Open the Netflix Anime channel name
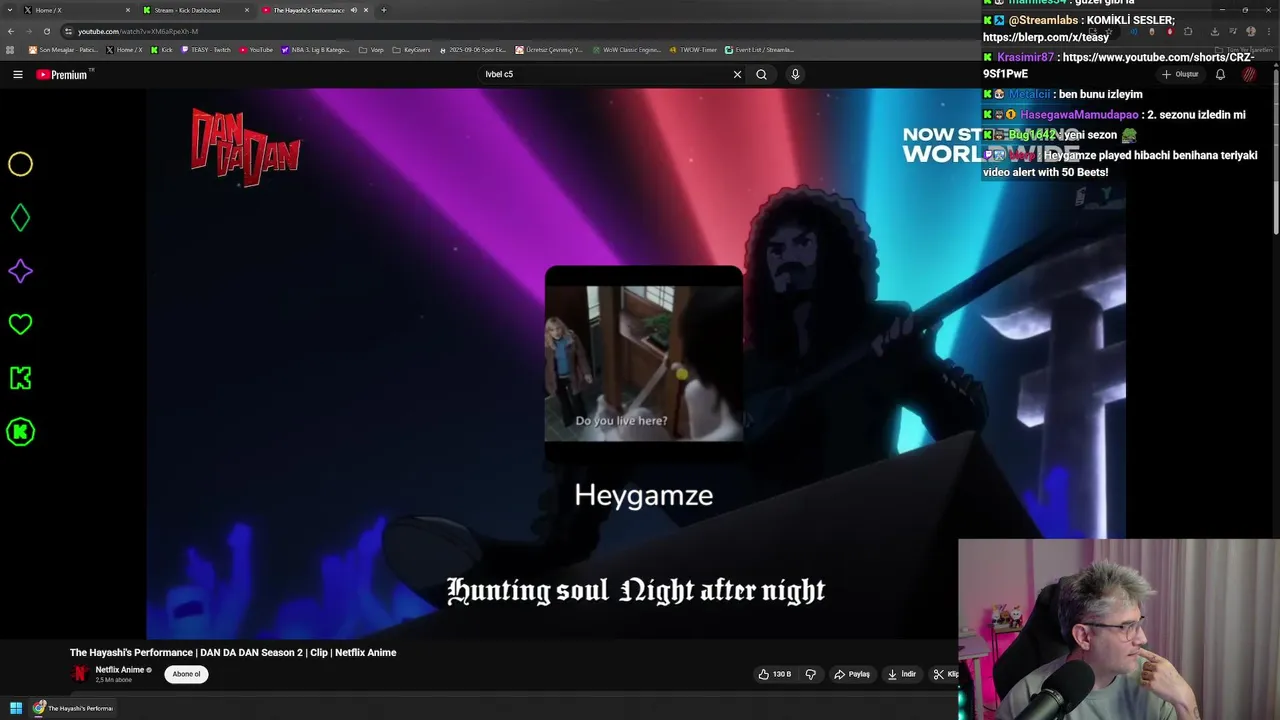The height and width of the screenshot is (720, 1280). point(120,670)
